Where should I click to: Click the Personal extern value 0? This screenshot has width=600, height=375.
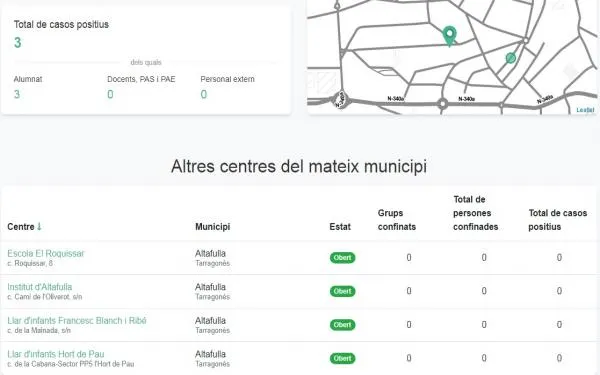click(204, 94)
